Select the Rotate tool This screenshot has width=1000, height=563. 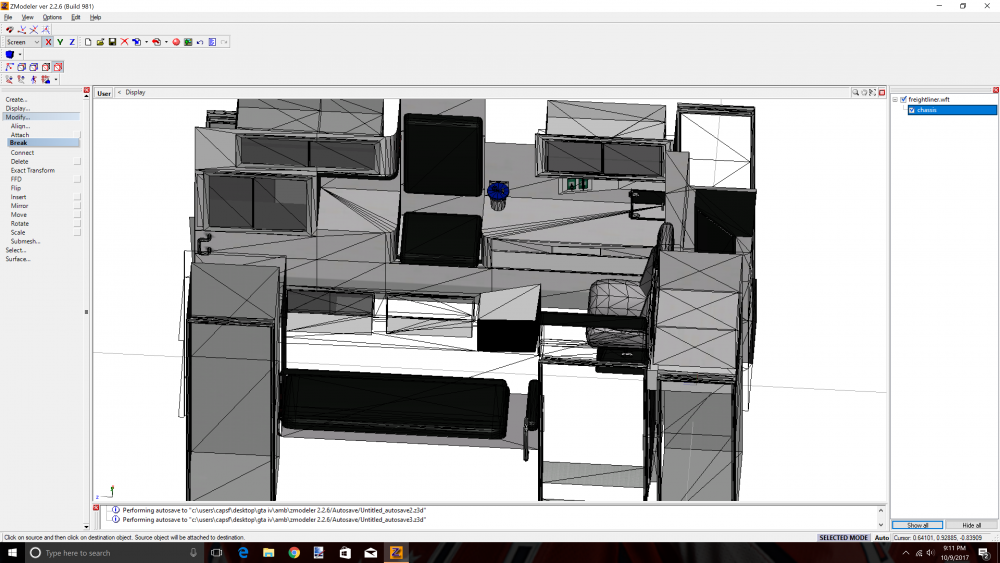coord(20,224)
